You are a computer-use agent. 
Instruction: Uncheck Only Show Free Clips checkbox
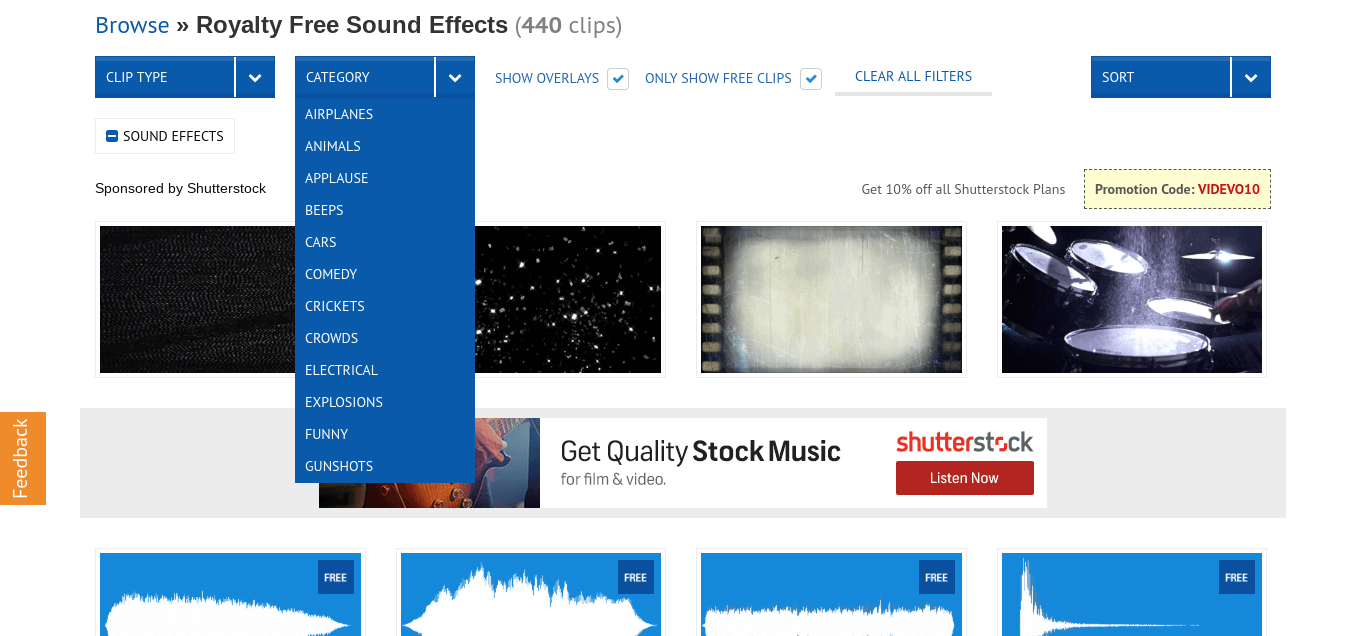(811, 78)
